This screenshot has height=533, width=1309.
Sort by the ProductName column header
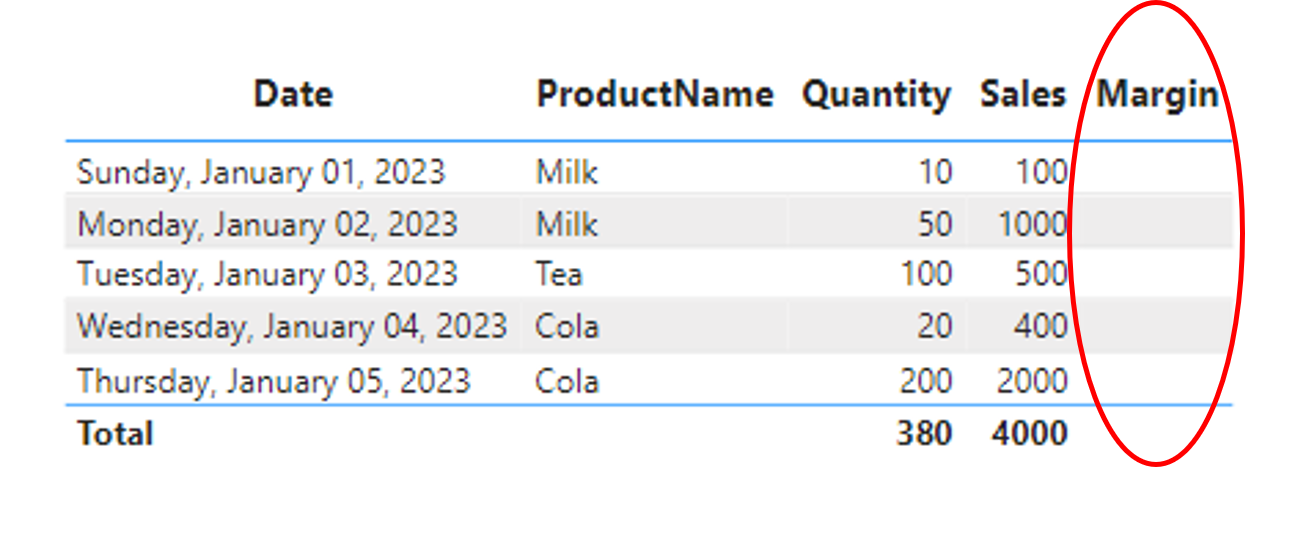655,95
